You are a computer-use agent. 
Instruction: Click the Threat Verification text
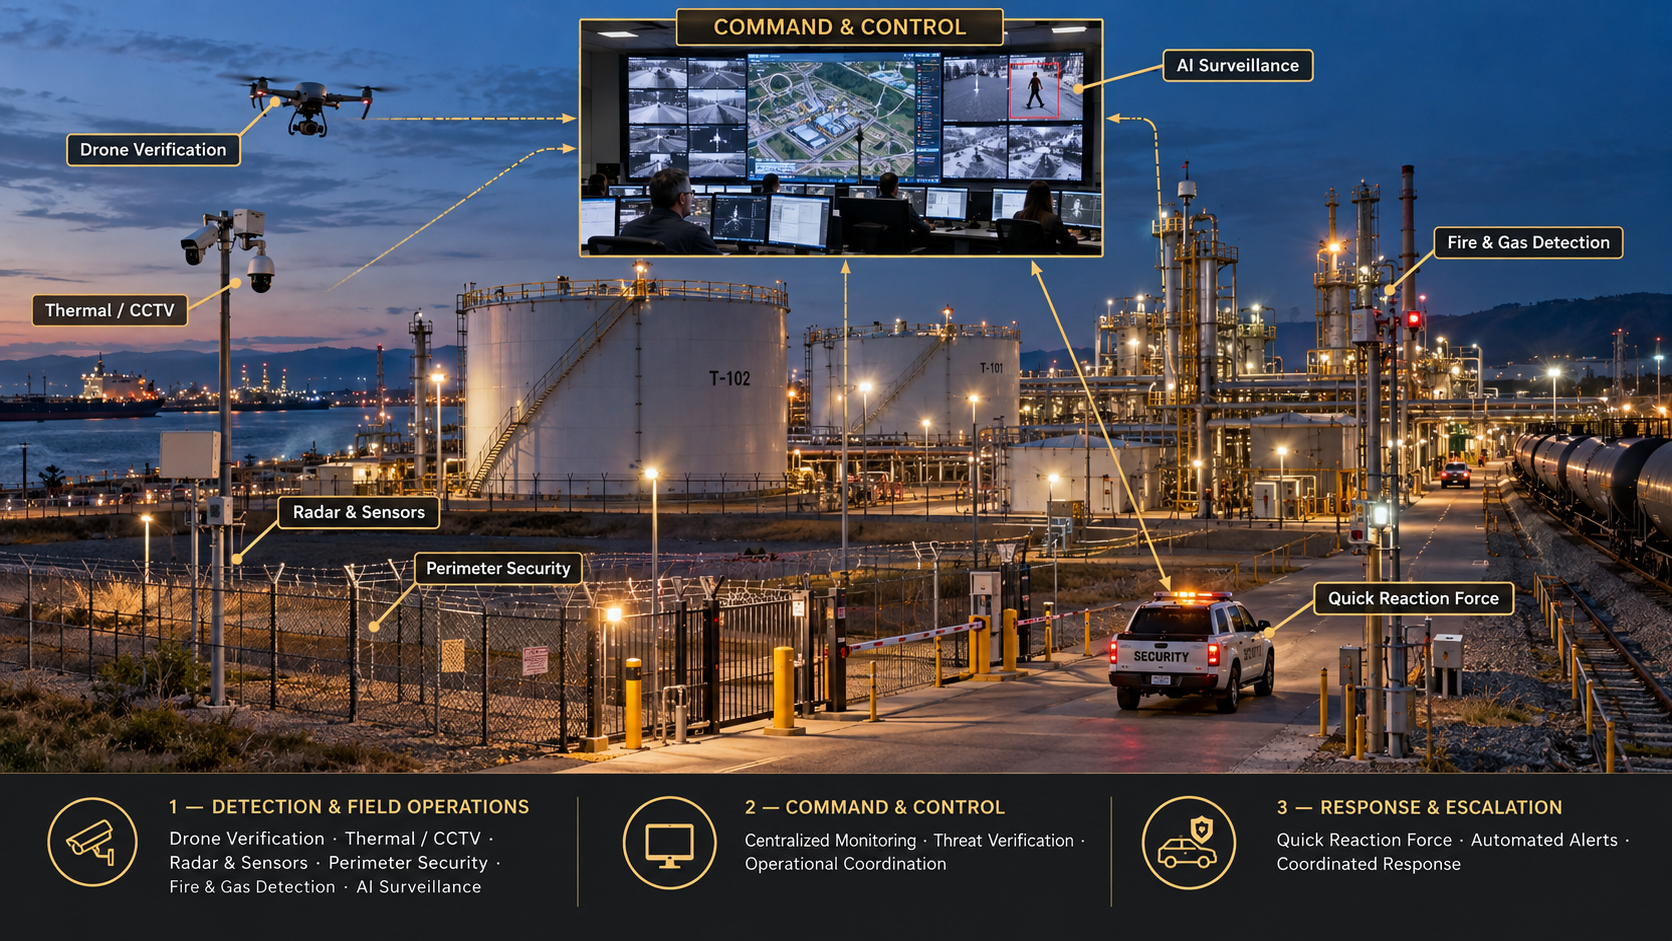pos(1003,841)
